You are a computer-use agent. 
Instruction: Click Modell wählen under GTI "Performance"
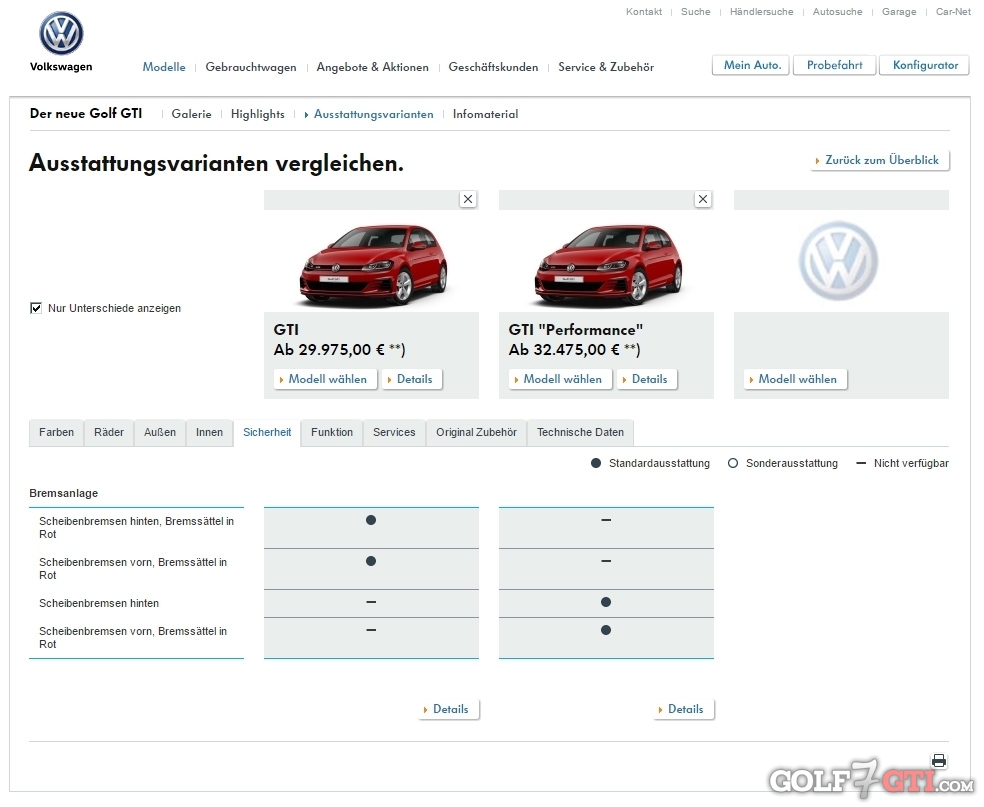560,380
